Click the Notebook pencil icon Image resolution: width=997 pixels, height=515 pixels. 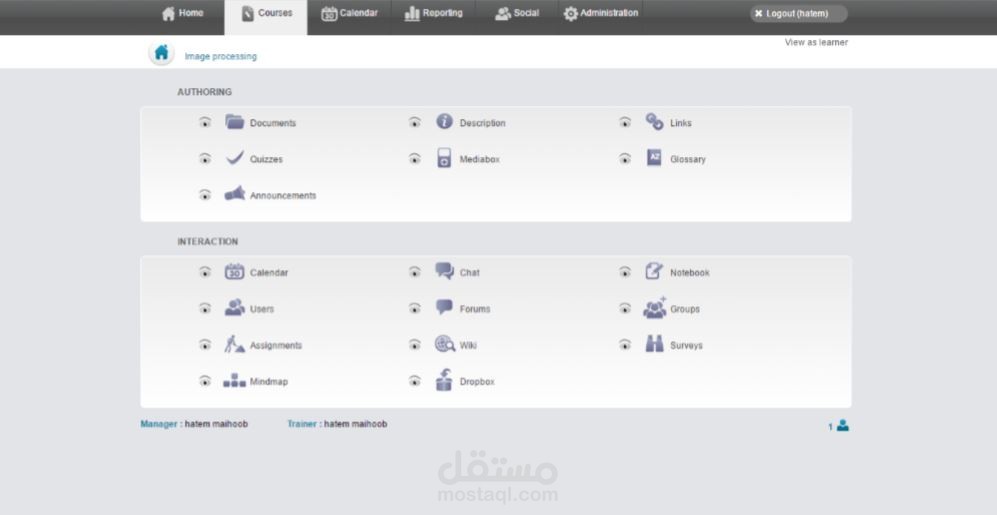654,271
